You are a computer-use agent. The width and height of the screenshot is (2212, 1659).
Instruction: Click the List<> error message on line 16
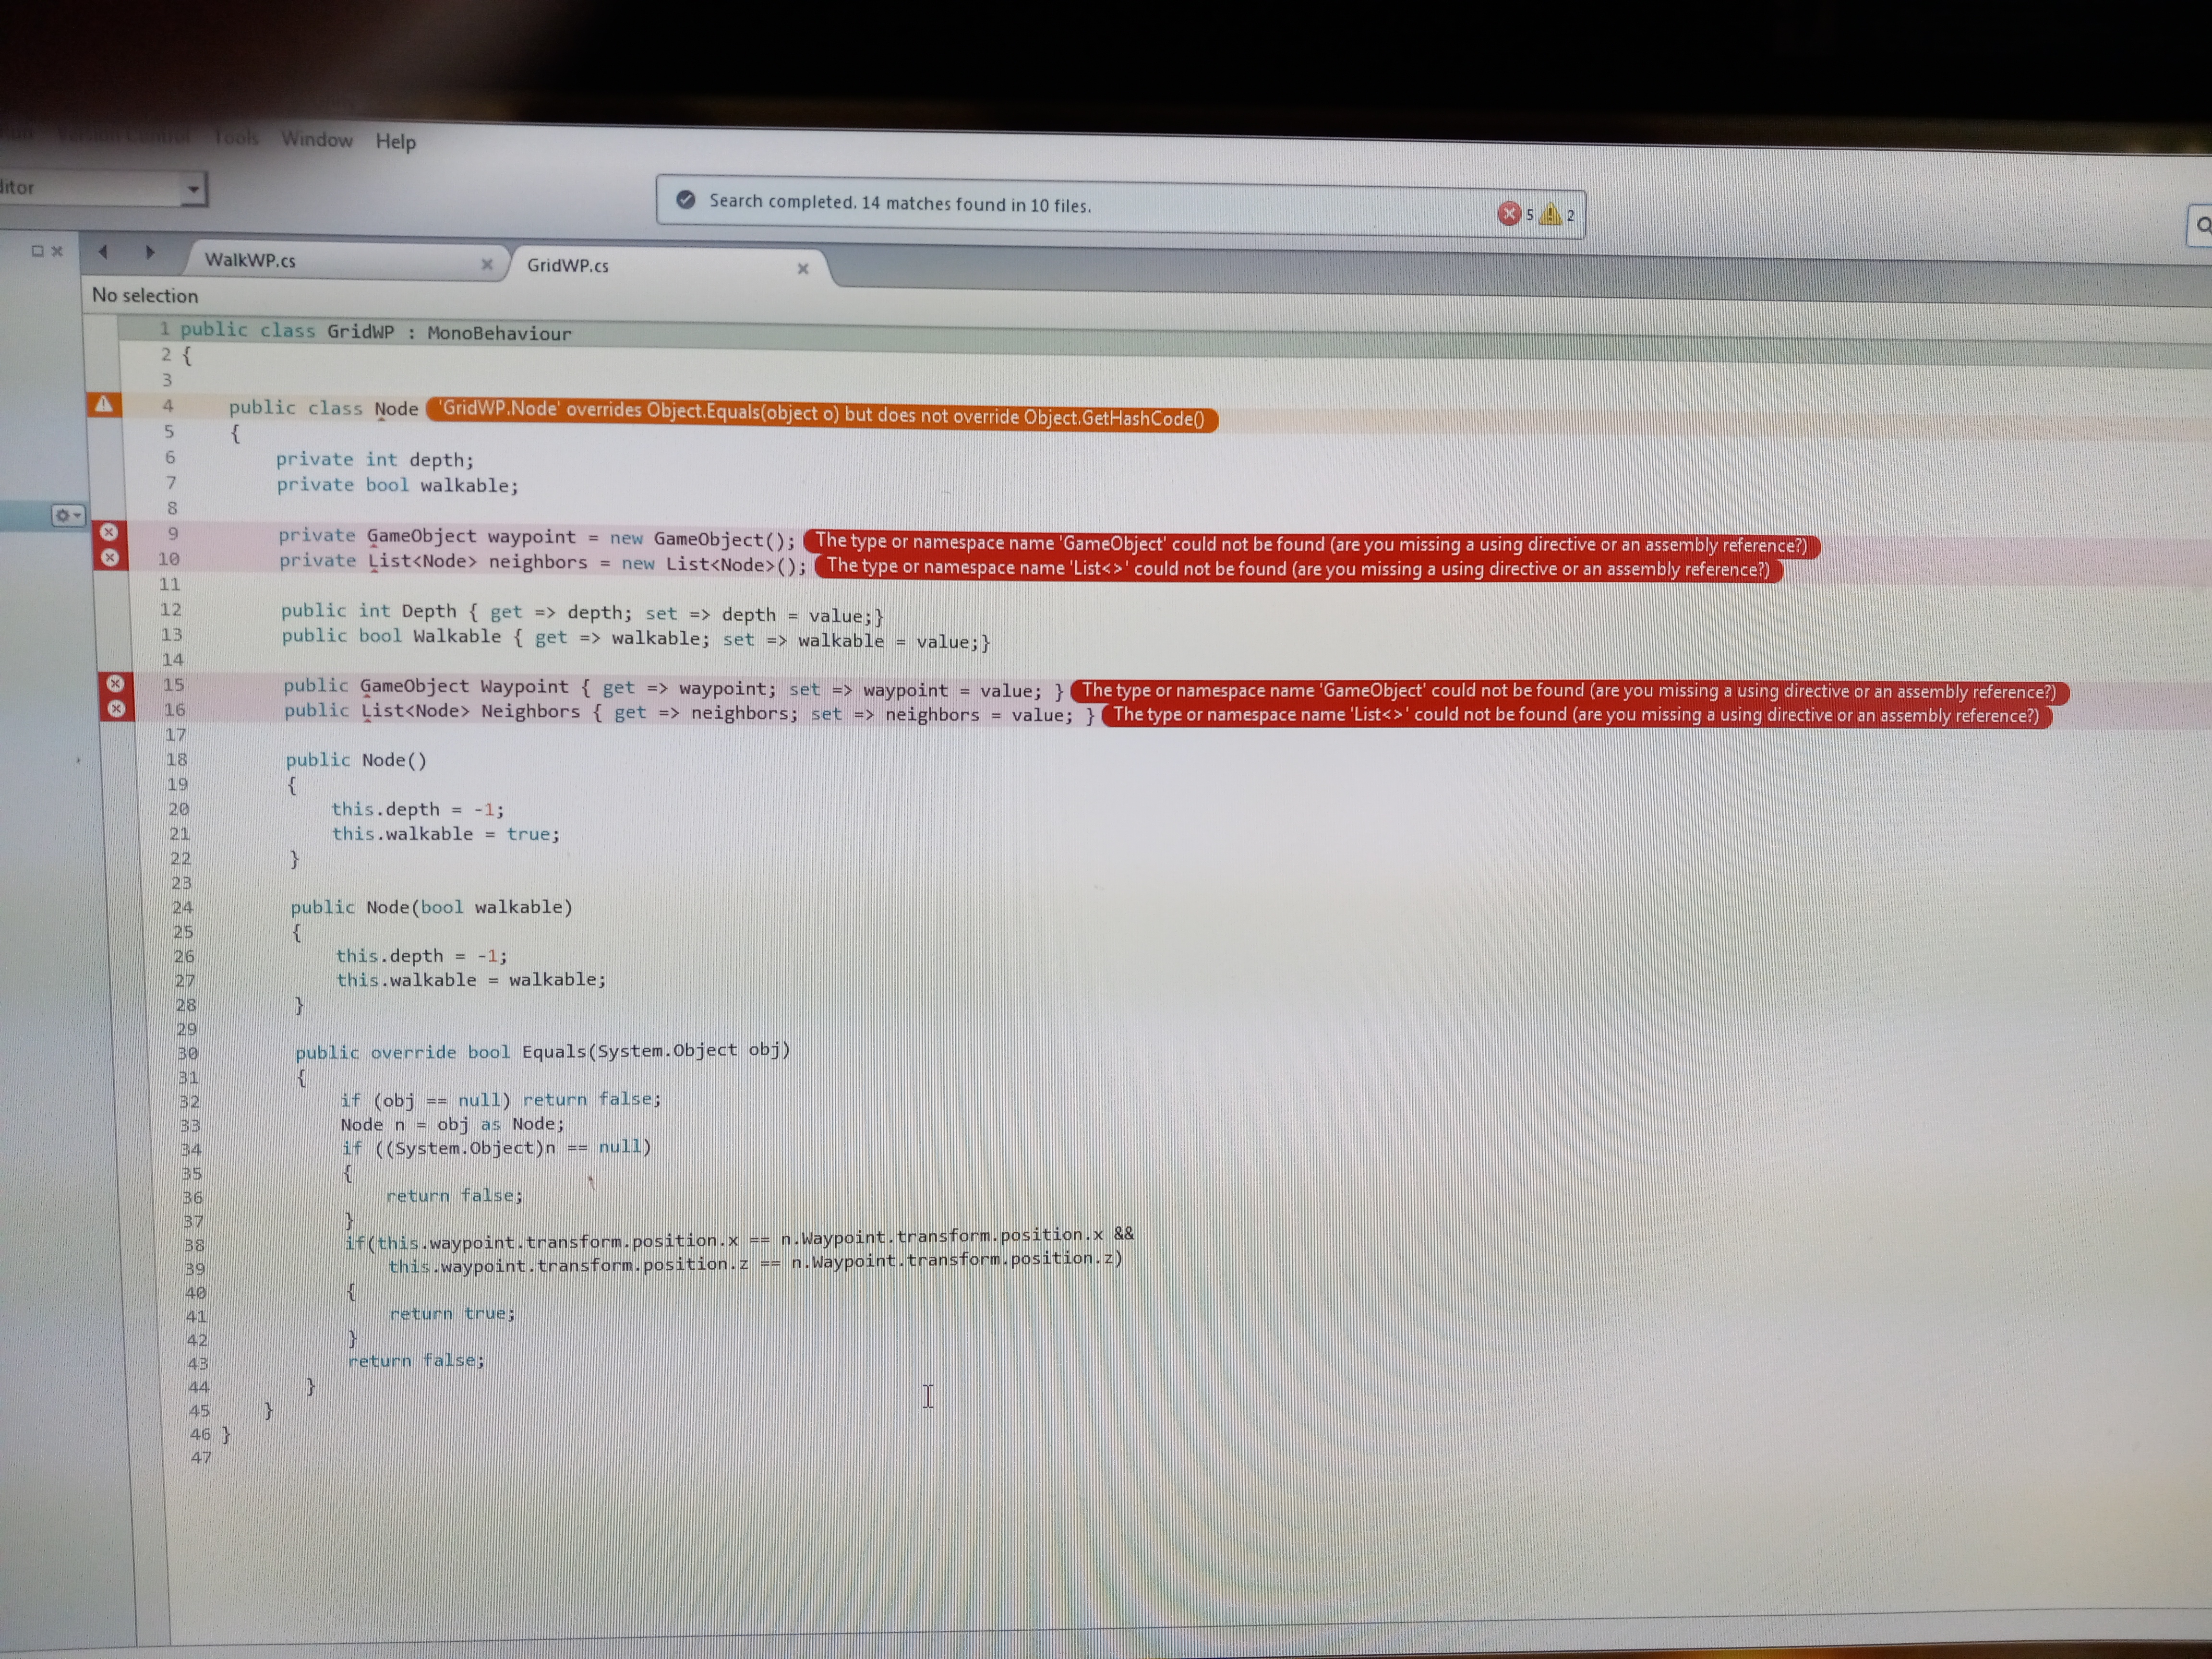(x=1576, y=715)
